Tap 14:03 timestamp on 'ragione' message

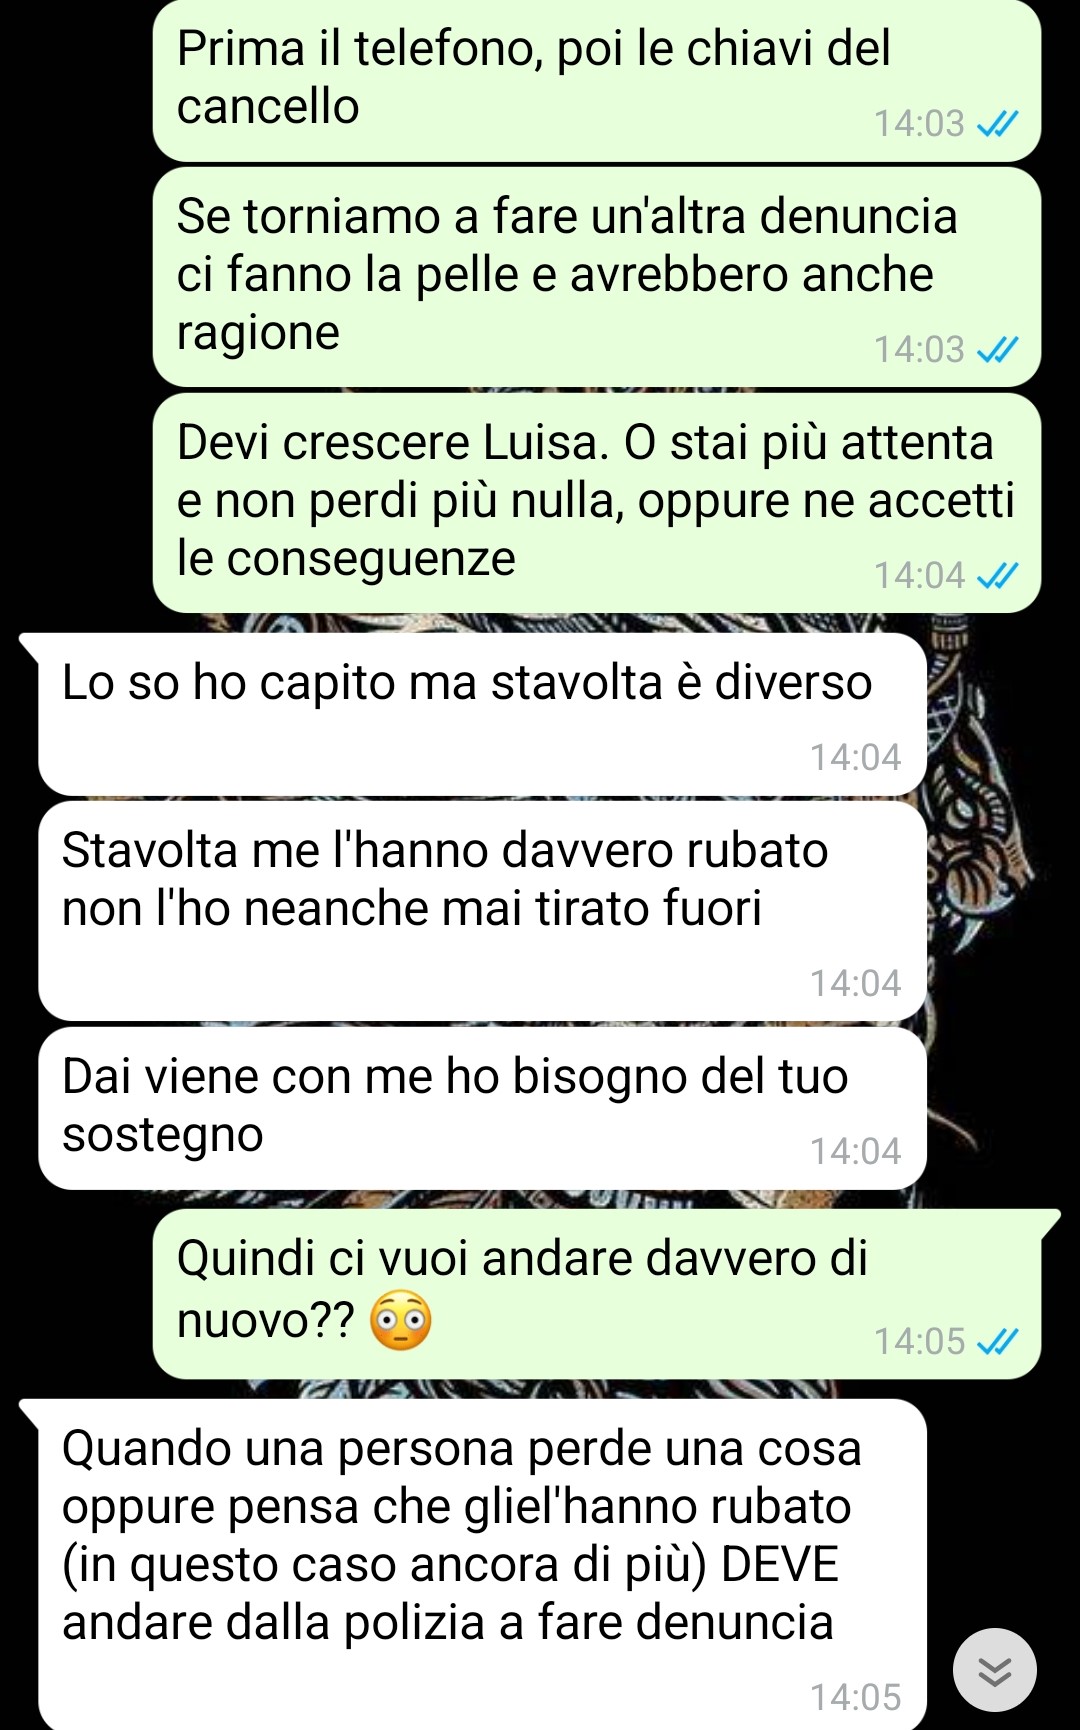point(919,350)
